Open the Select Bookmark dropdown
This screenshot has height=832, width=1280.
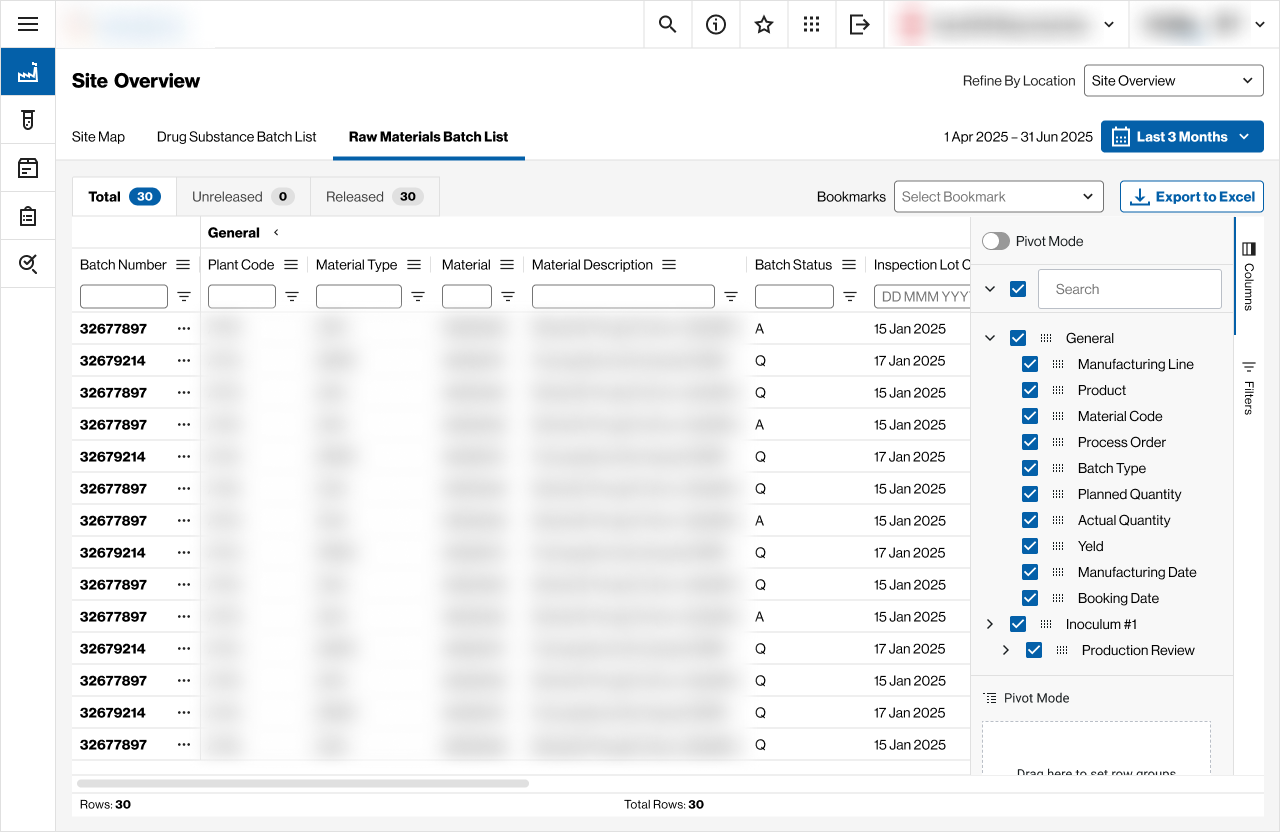(x=998, y=197)
